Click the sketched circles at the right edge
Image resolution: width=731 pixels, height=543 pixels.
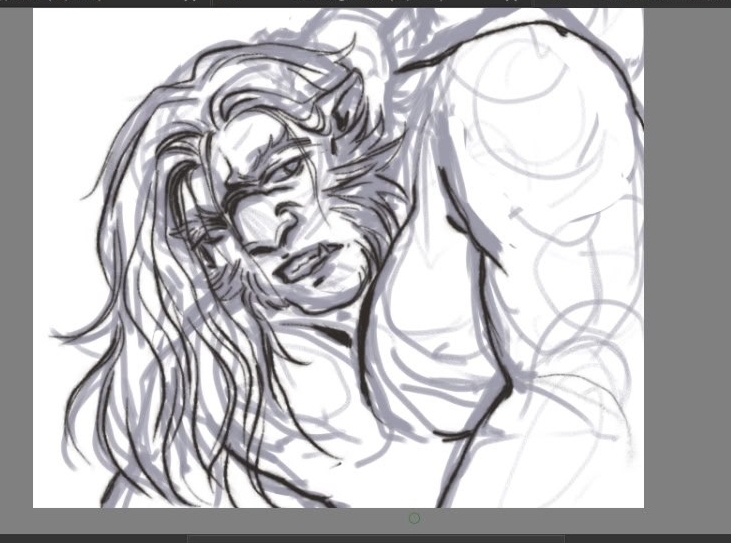point(600,300)
